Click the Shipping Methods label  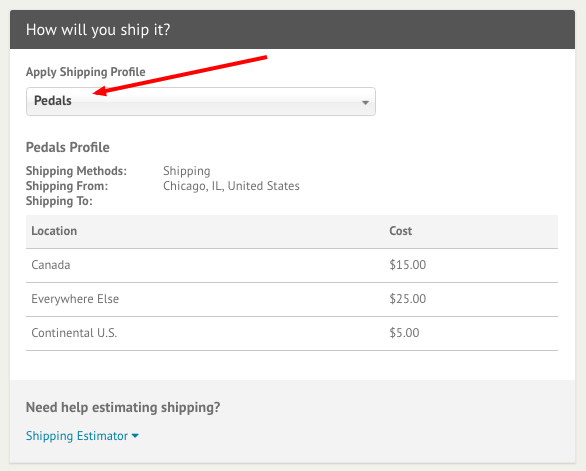click(x=76, y=171)
